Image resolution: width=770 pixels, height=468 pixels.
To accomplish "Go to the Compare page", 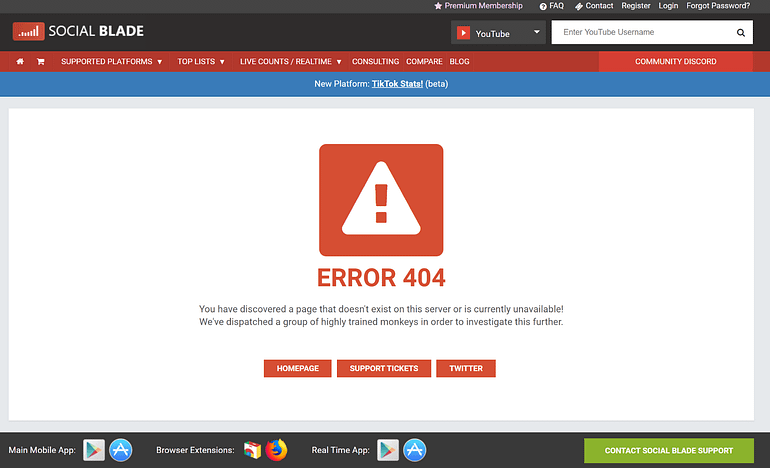I will pyautogui.click(x=424, y=62).
